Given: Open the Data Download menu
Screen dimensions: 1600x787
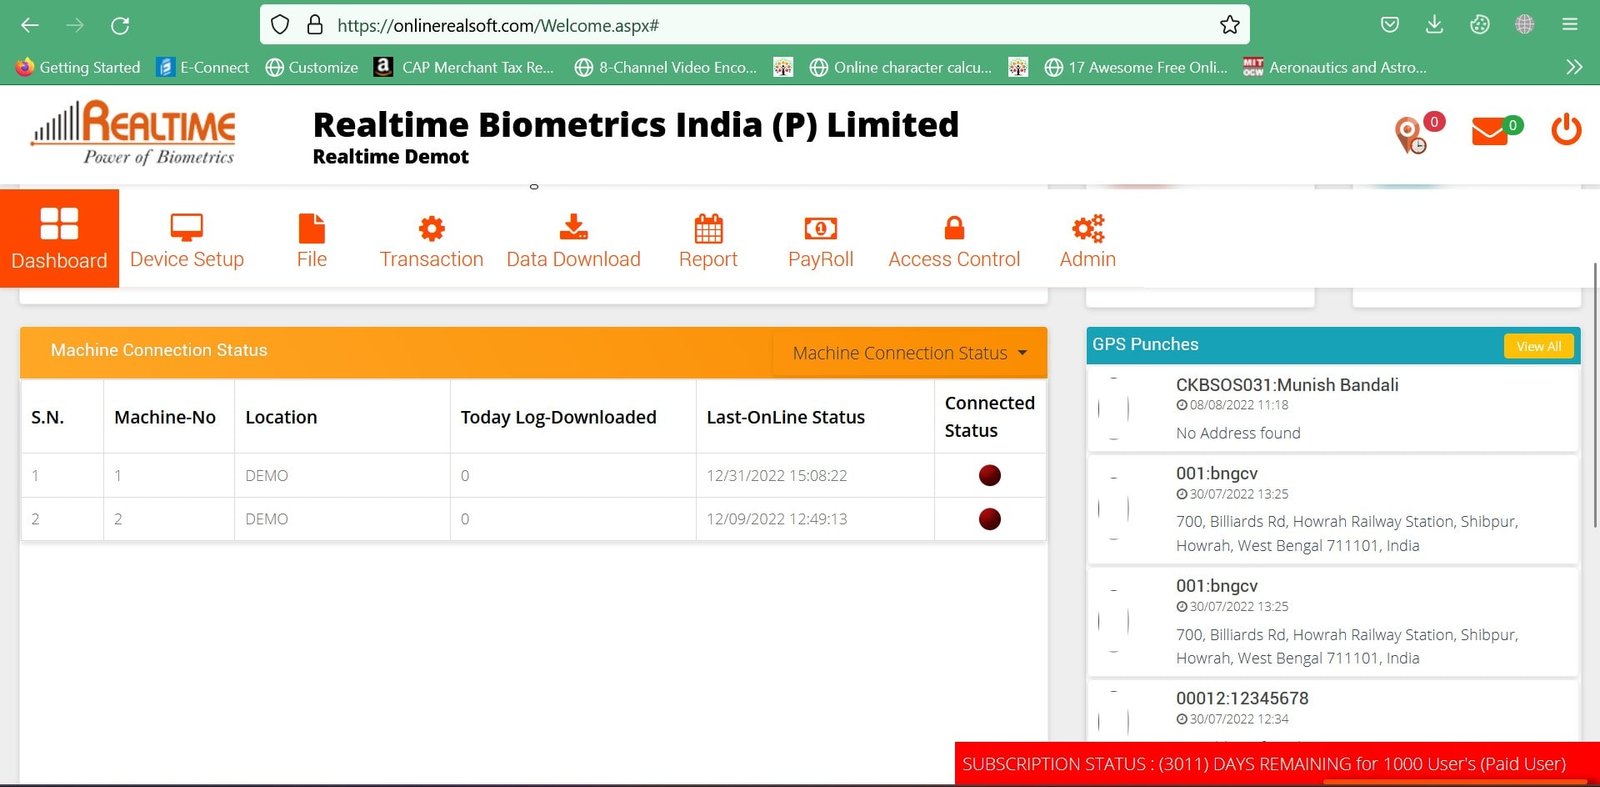Looking at the screenshot, I should point(573,240).
